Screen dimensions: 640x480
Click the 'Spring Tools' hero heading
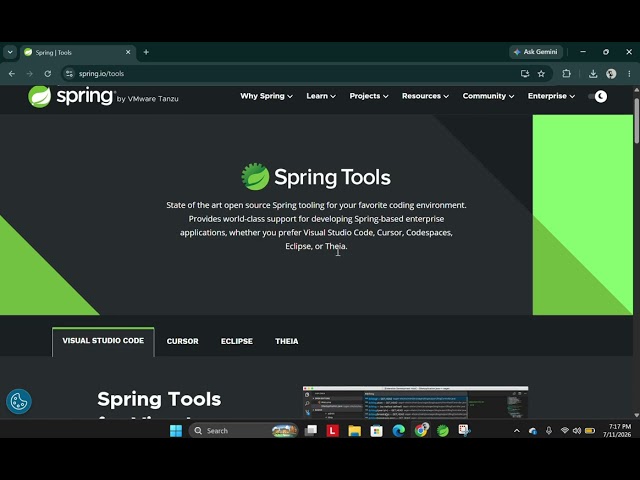[x=332, y=178]
